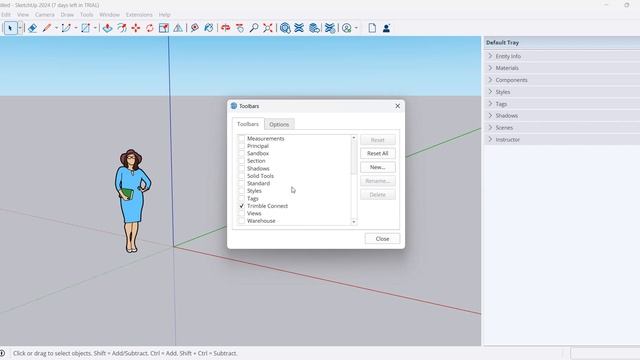Open the Extensions menu

coord(139,15)
